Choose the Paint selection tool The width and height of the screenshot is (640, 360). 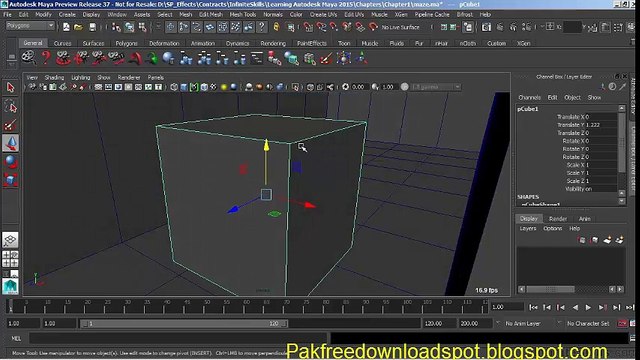11,125
